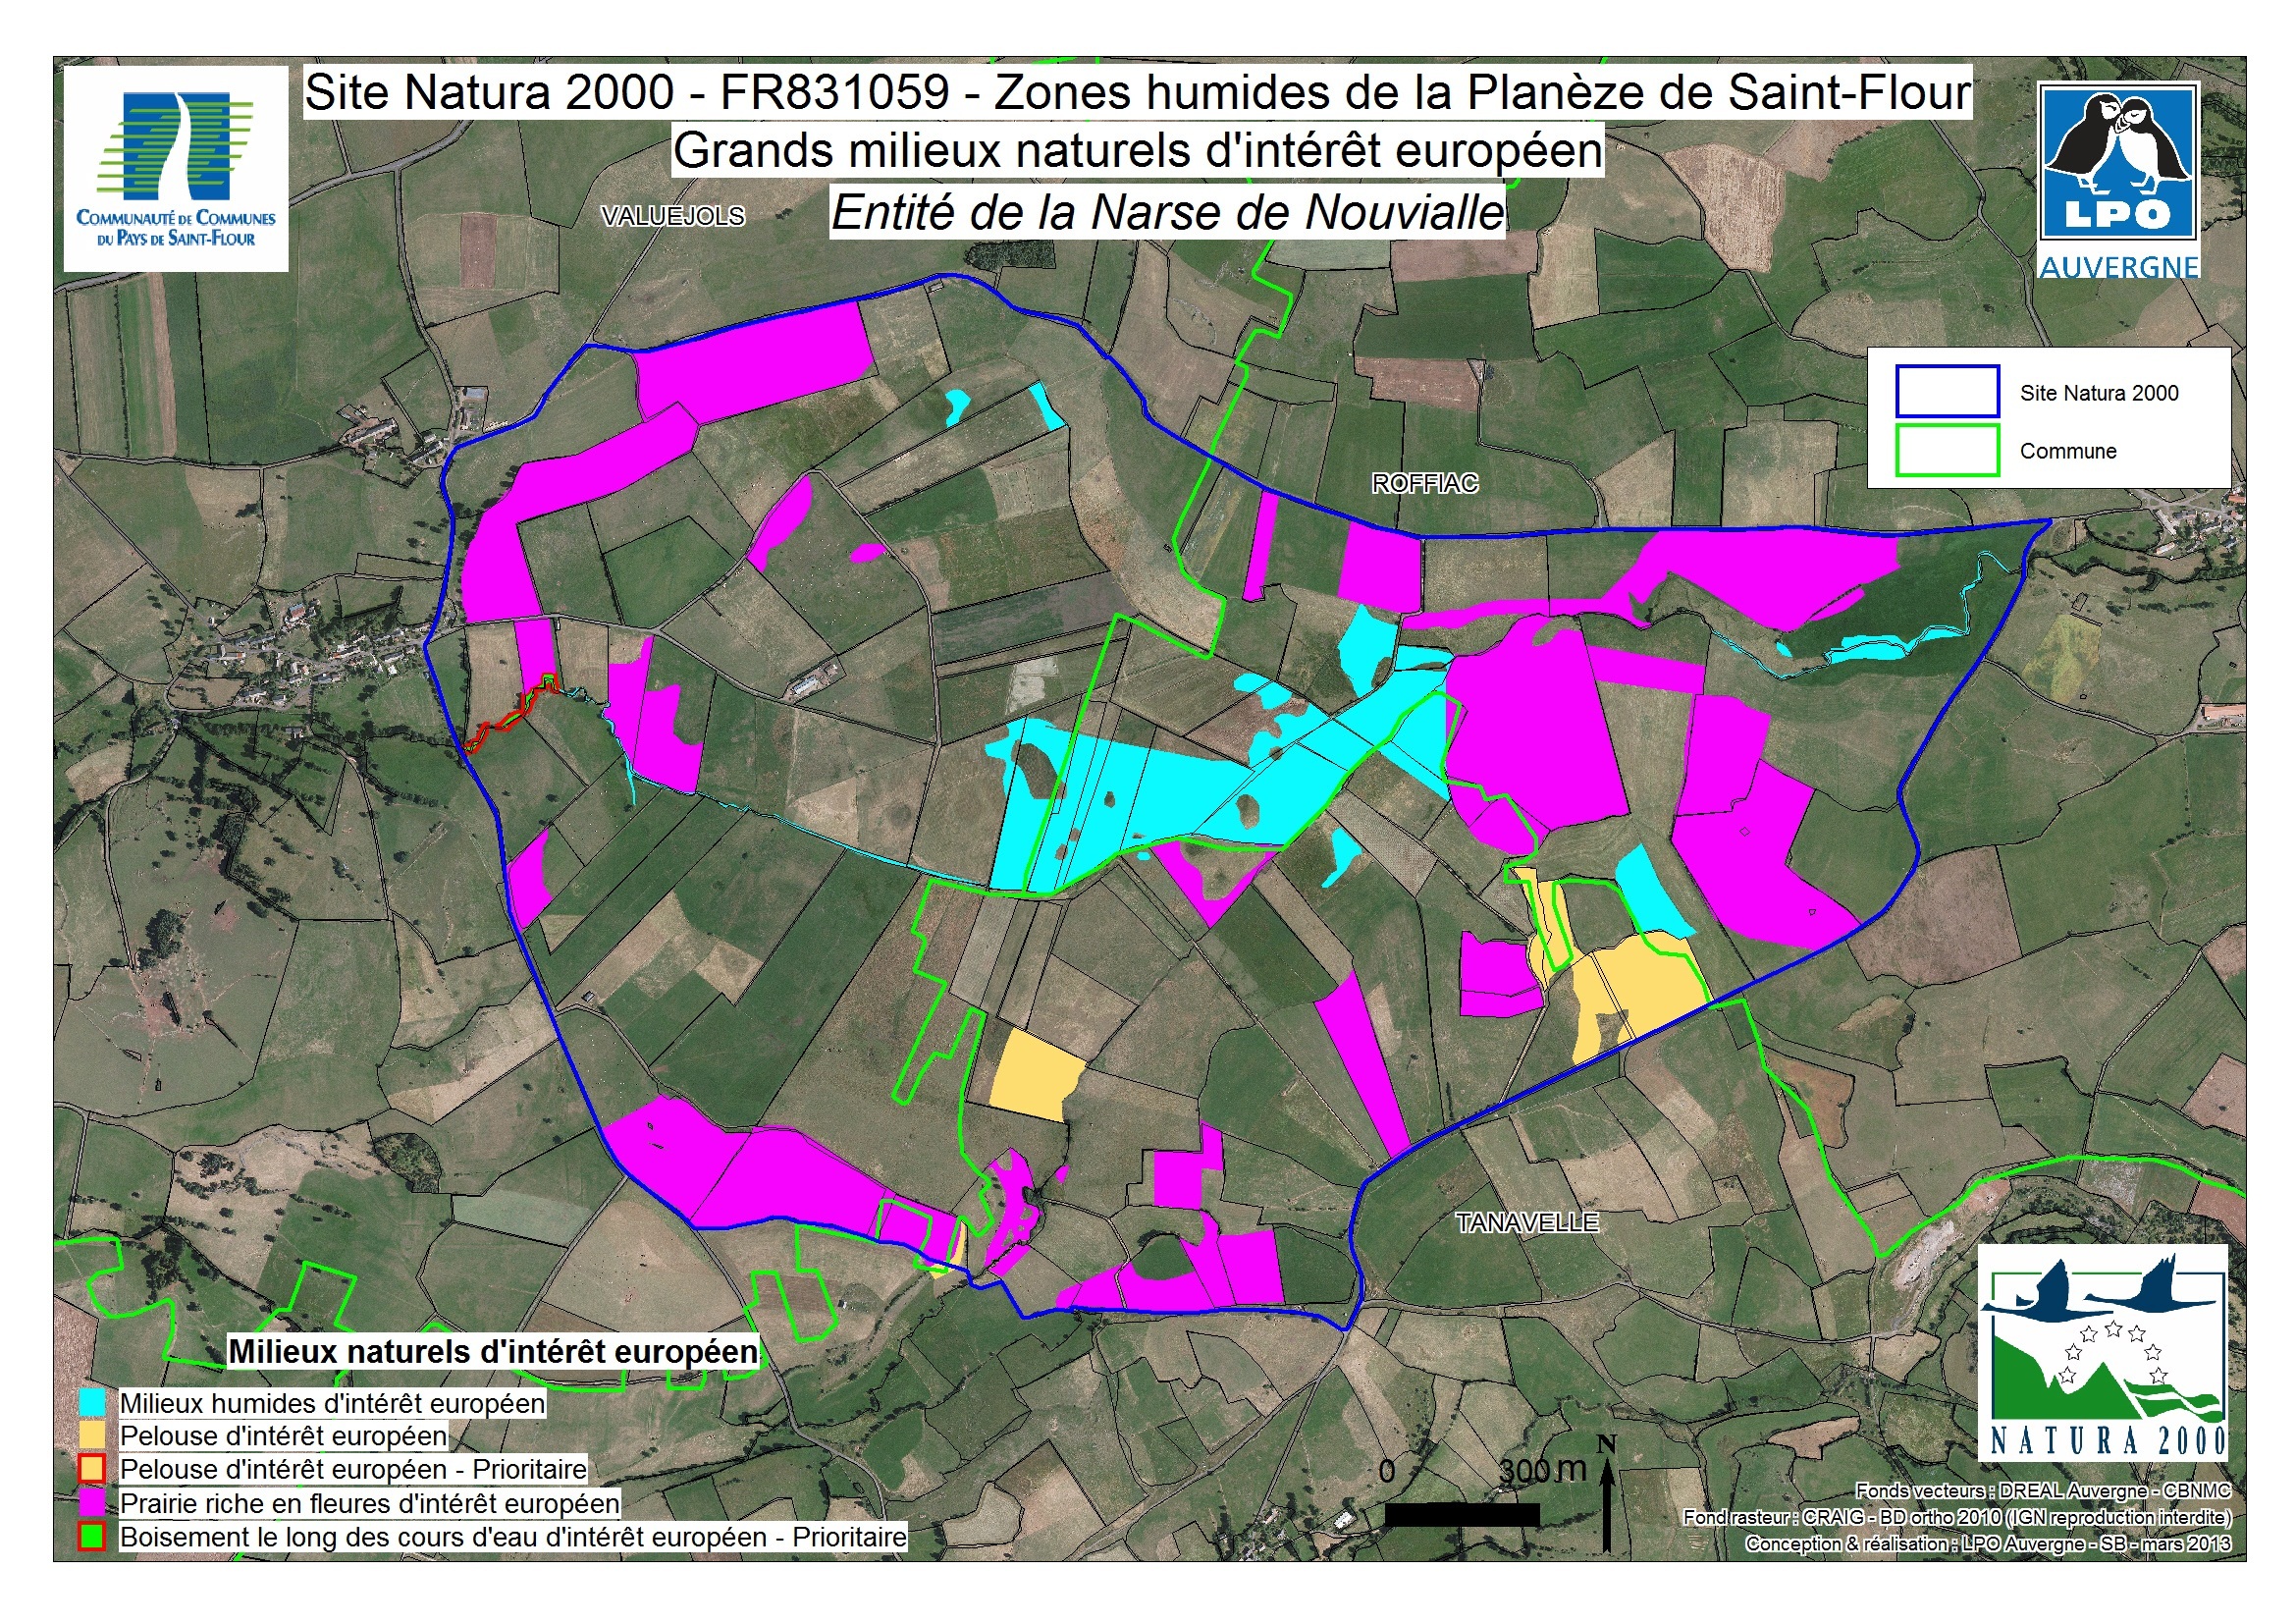Click the 'Conception & réalisation : LPO Auvergne' credit
Viewport: 2296px width, 1624px height.
[x=1988, y=1543]
